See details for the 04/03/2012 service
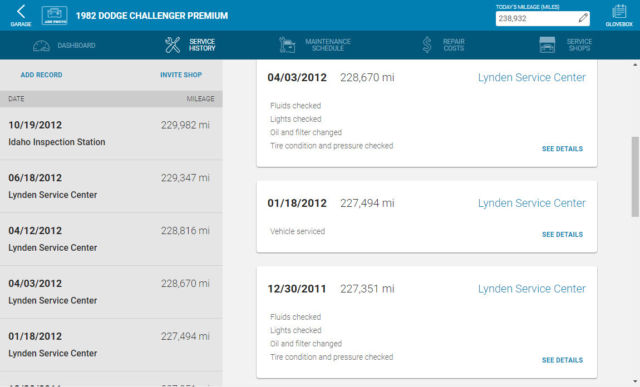Screen dimensions: 640x387 pyautogui.click(x=562, y=149)
